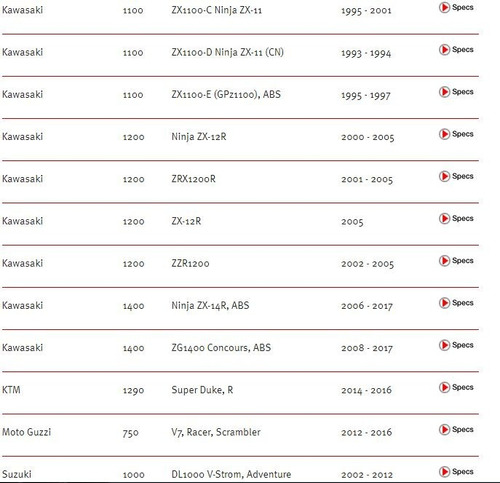The image size is (500, 483).
Task: Click the ZRX1200R model name
Action: 193,179
